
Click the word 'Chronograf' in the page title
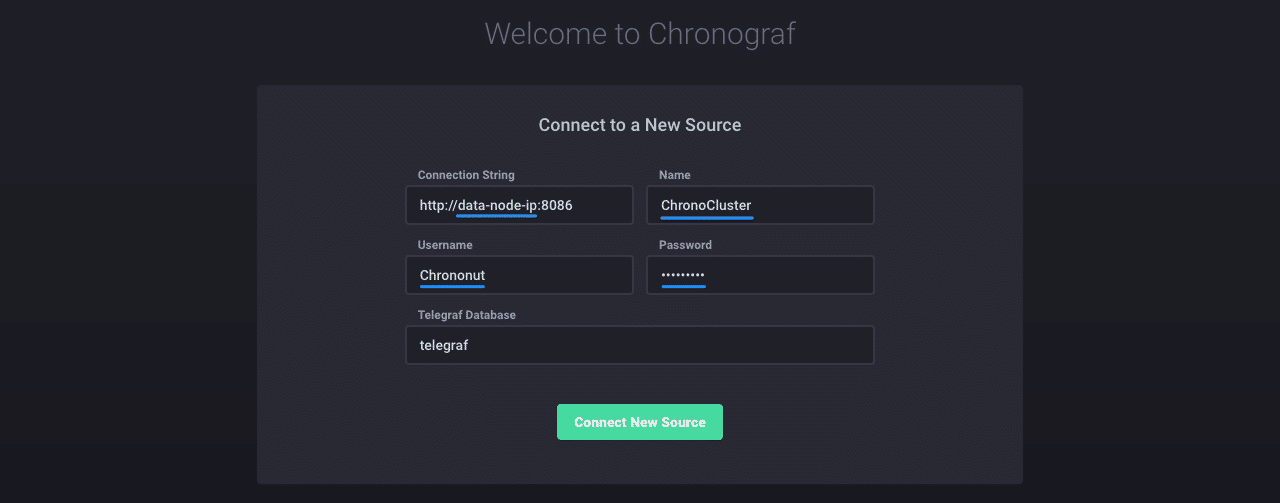click(721, 34)
